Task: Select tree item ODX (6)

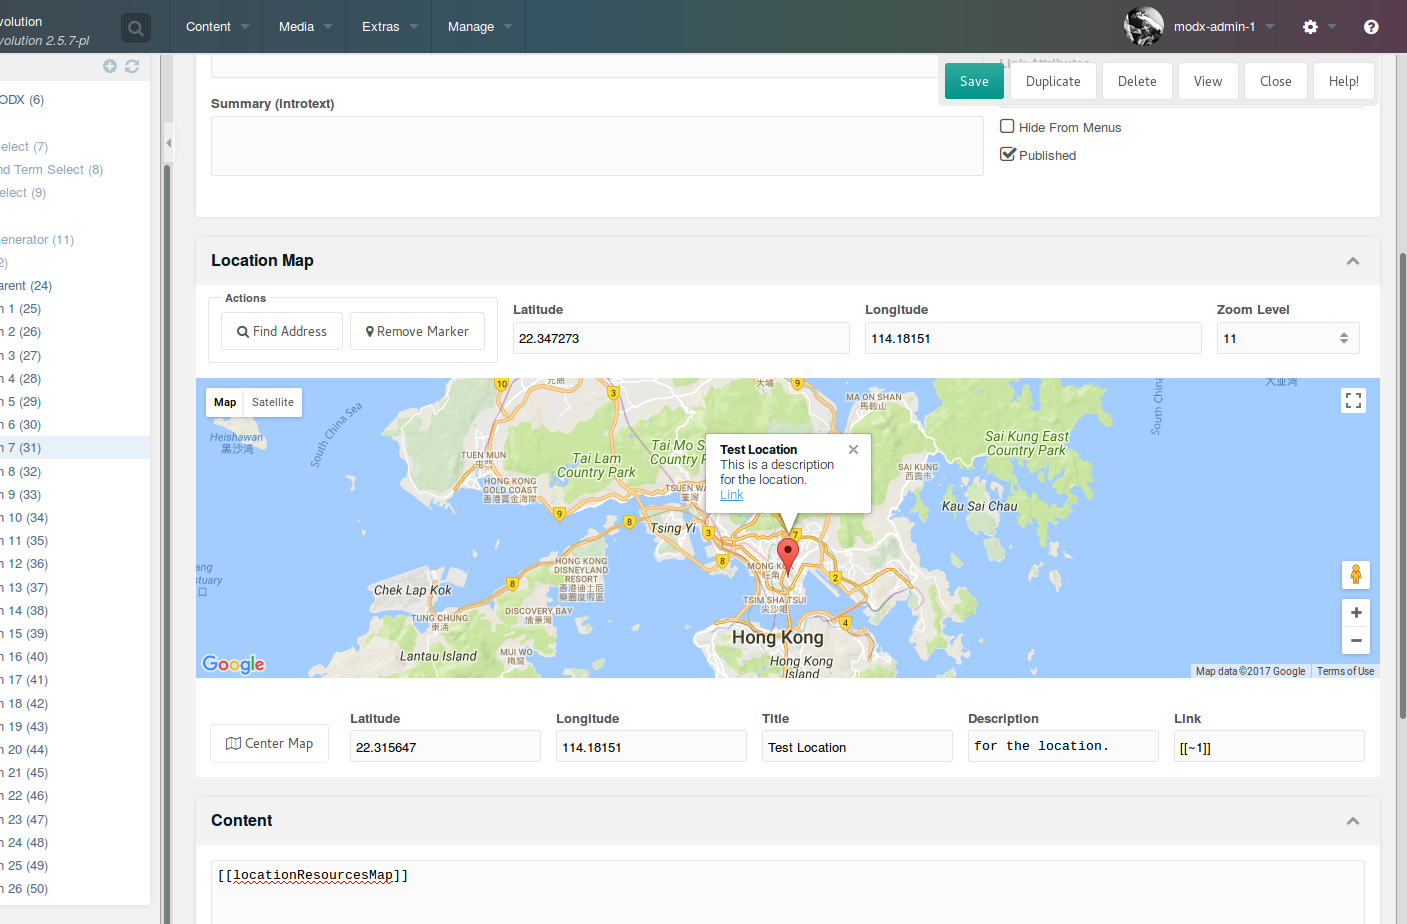Action: point(22,100)
